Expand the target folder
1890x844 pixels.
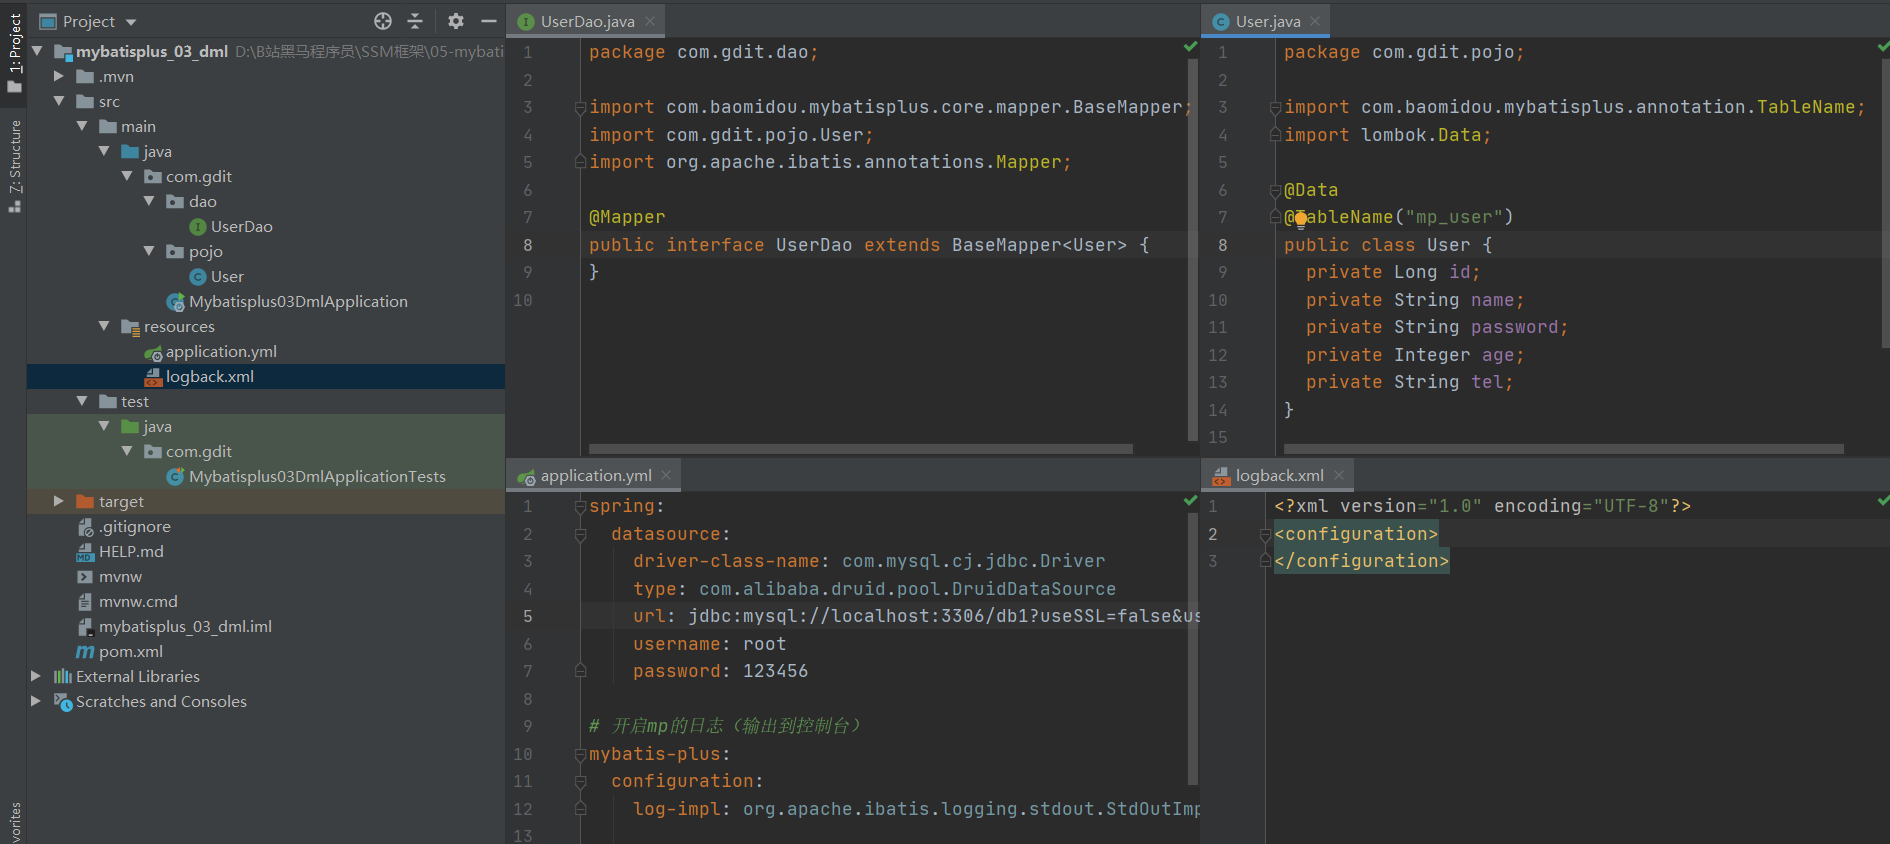59,501
